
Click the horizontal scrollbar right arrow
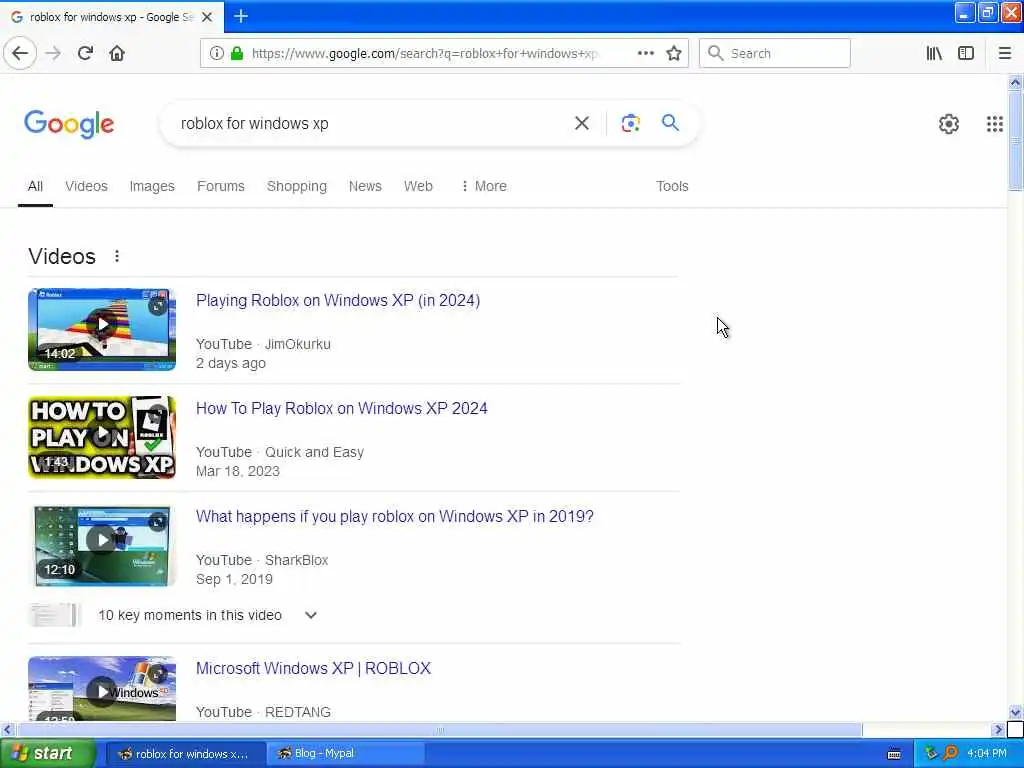coord(998,729)
